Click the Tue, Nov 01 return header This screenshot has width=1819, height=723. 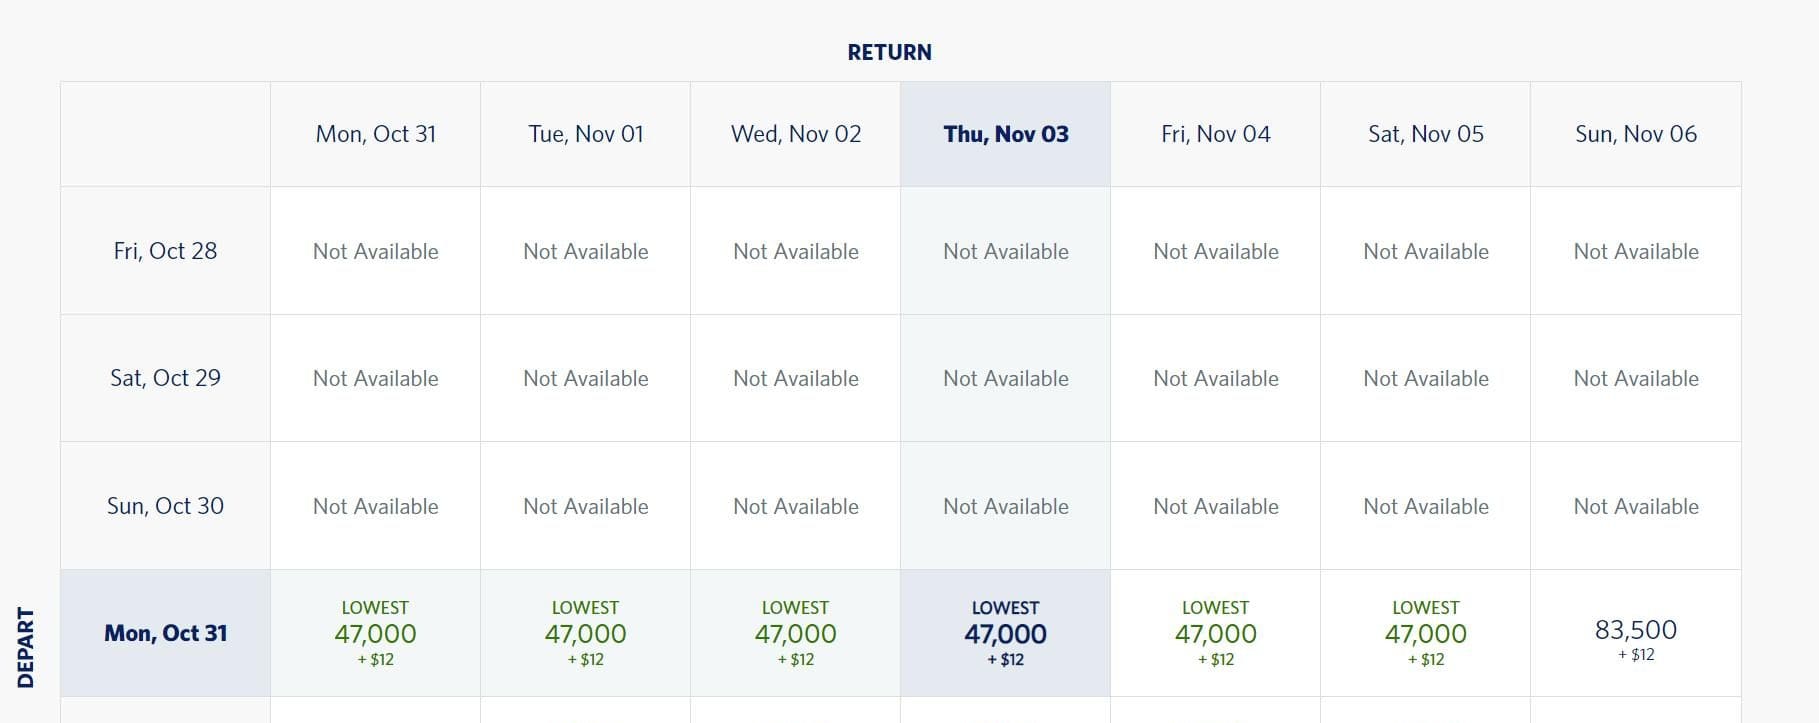pyautogui.click(x=585, y=133)
